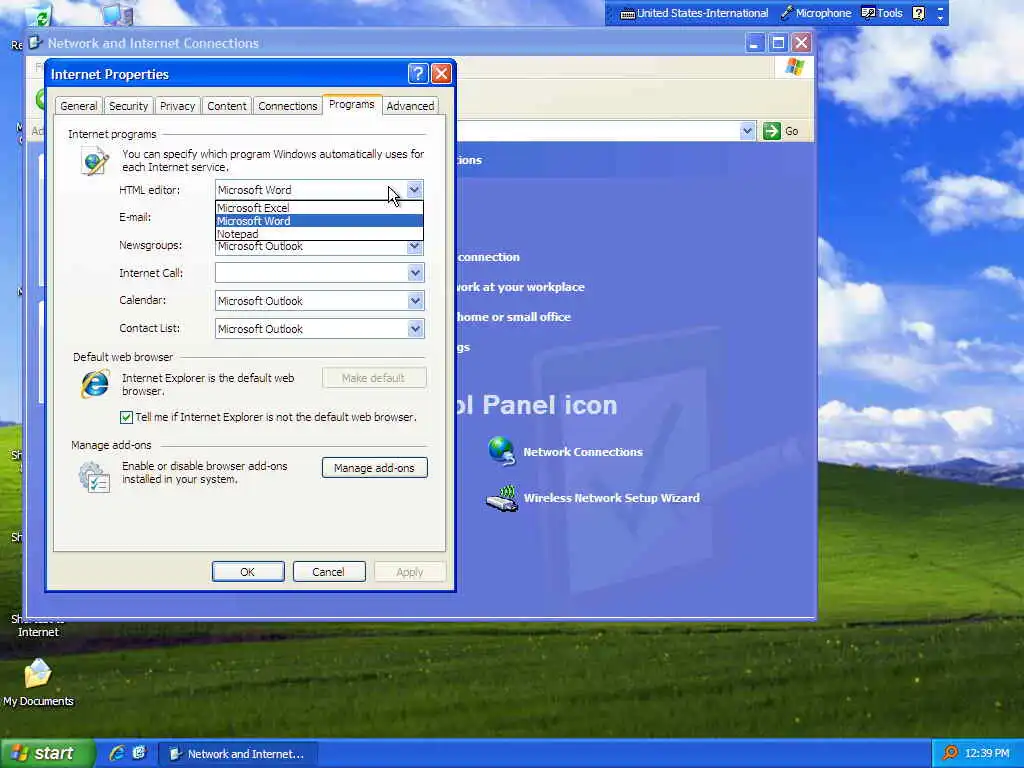Image resolution: width=1024 pixels, height=768 pixels.
Task: Click the Internet programs globe icon
Action: point(94,161)
